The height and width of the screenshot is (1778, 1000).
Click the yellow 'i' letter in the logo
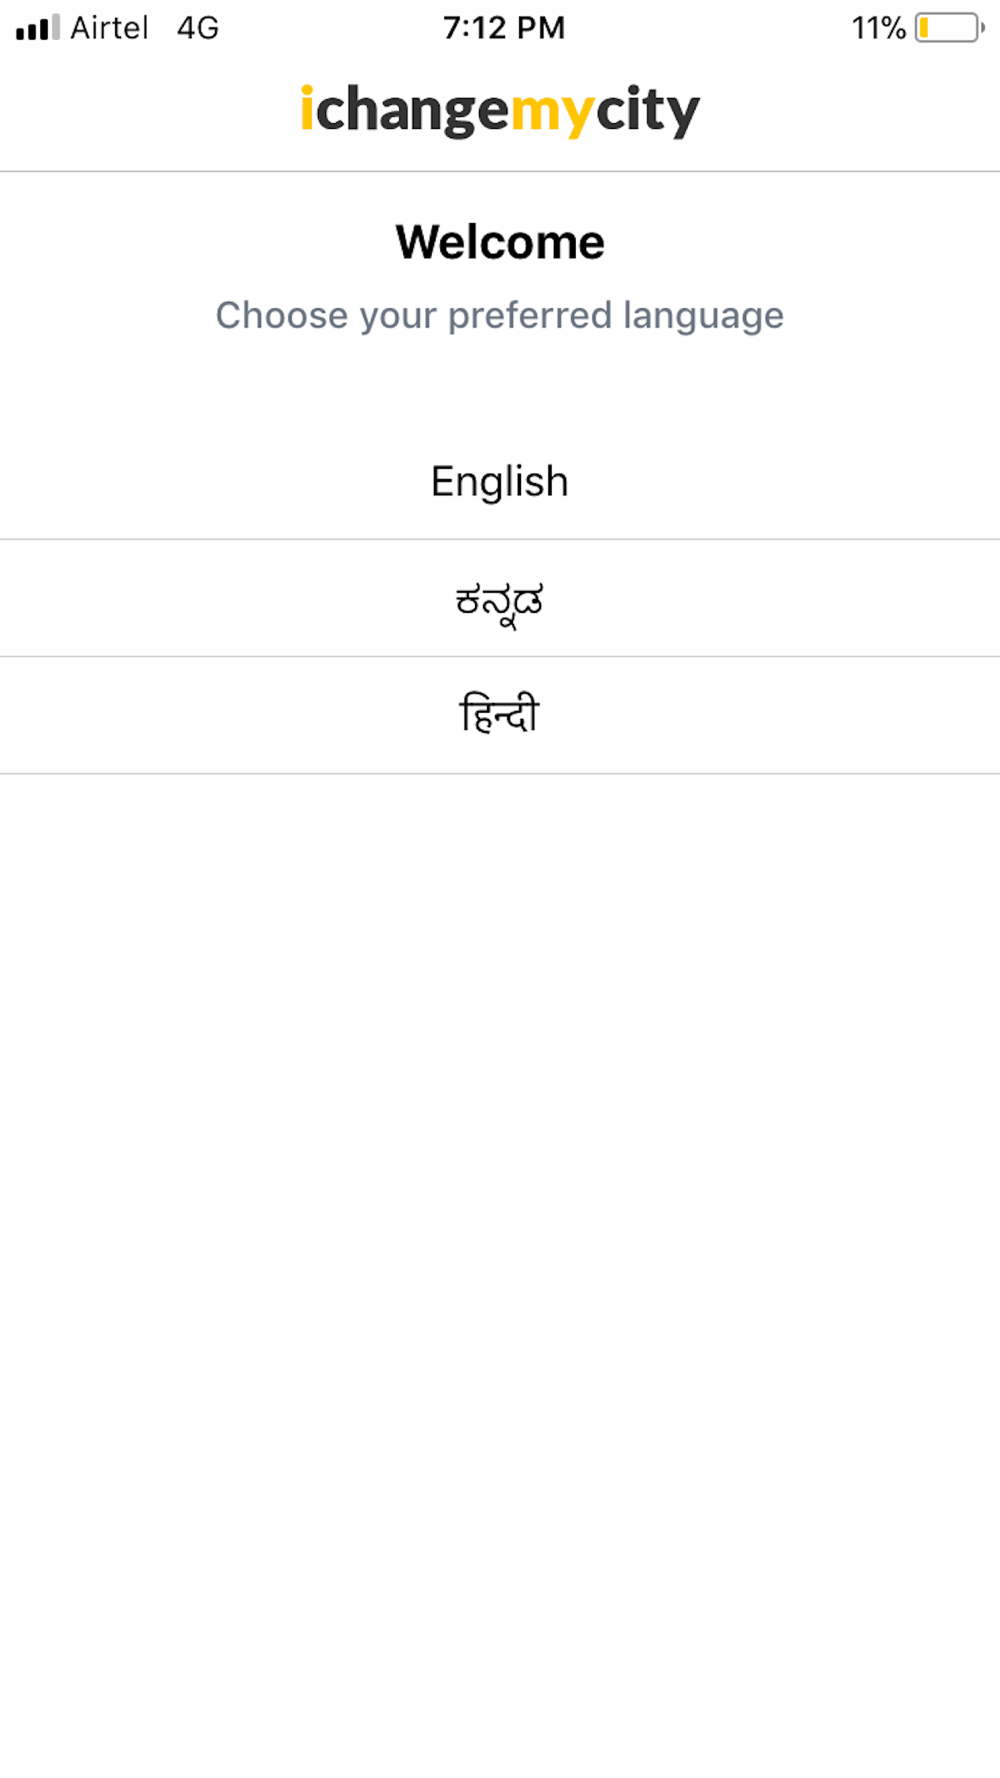[x=307, y=108]
